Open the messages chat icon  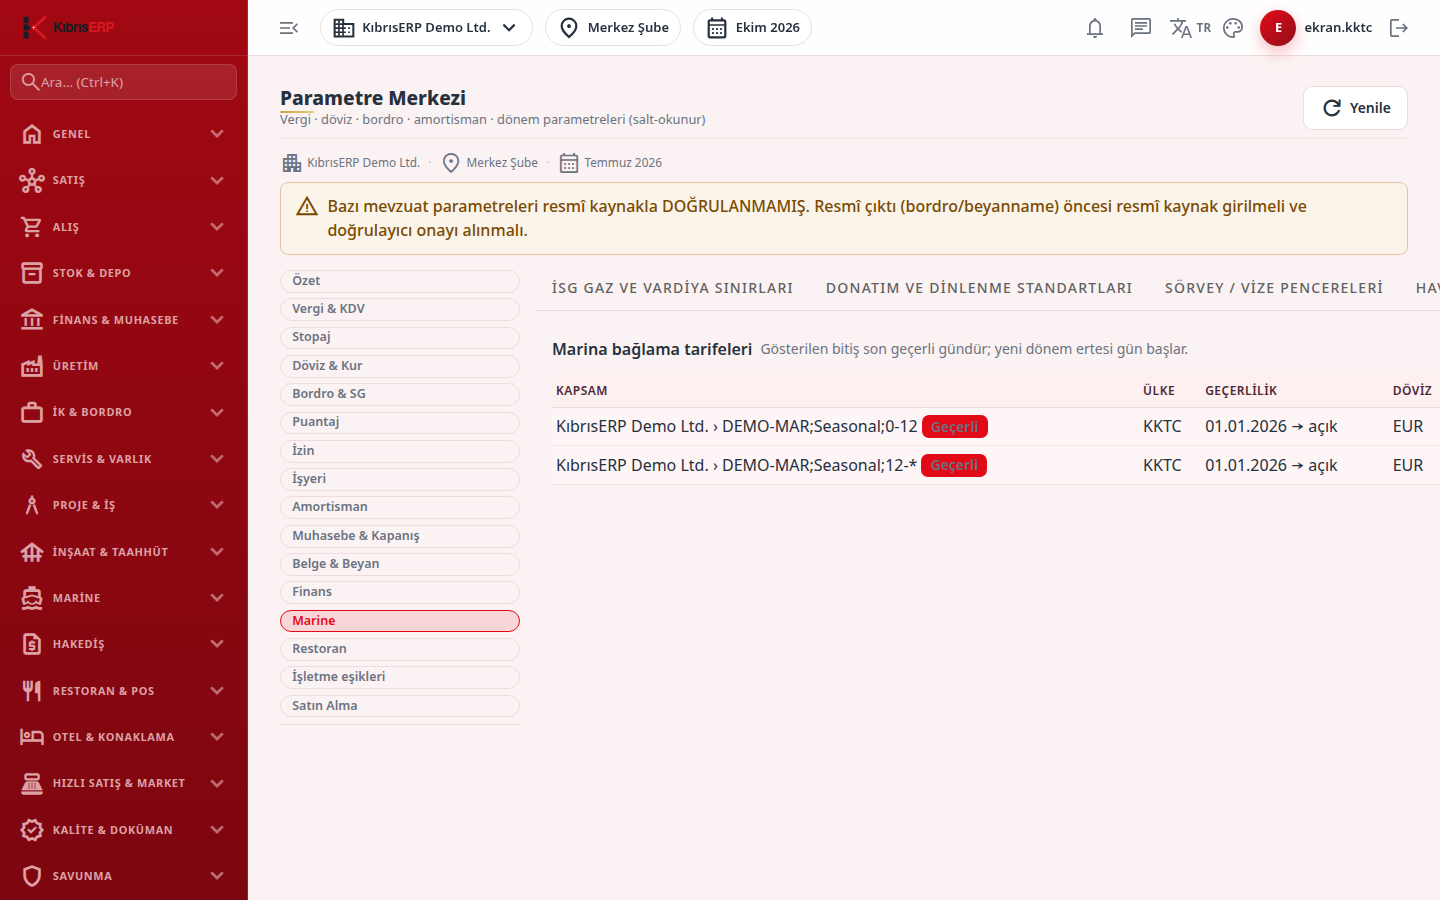tap(1141, 28)
